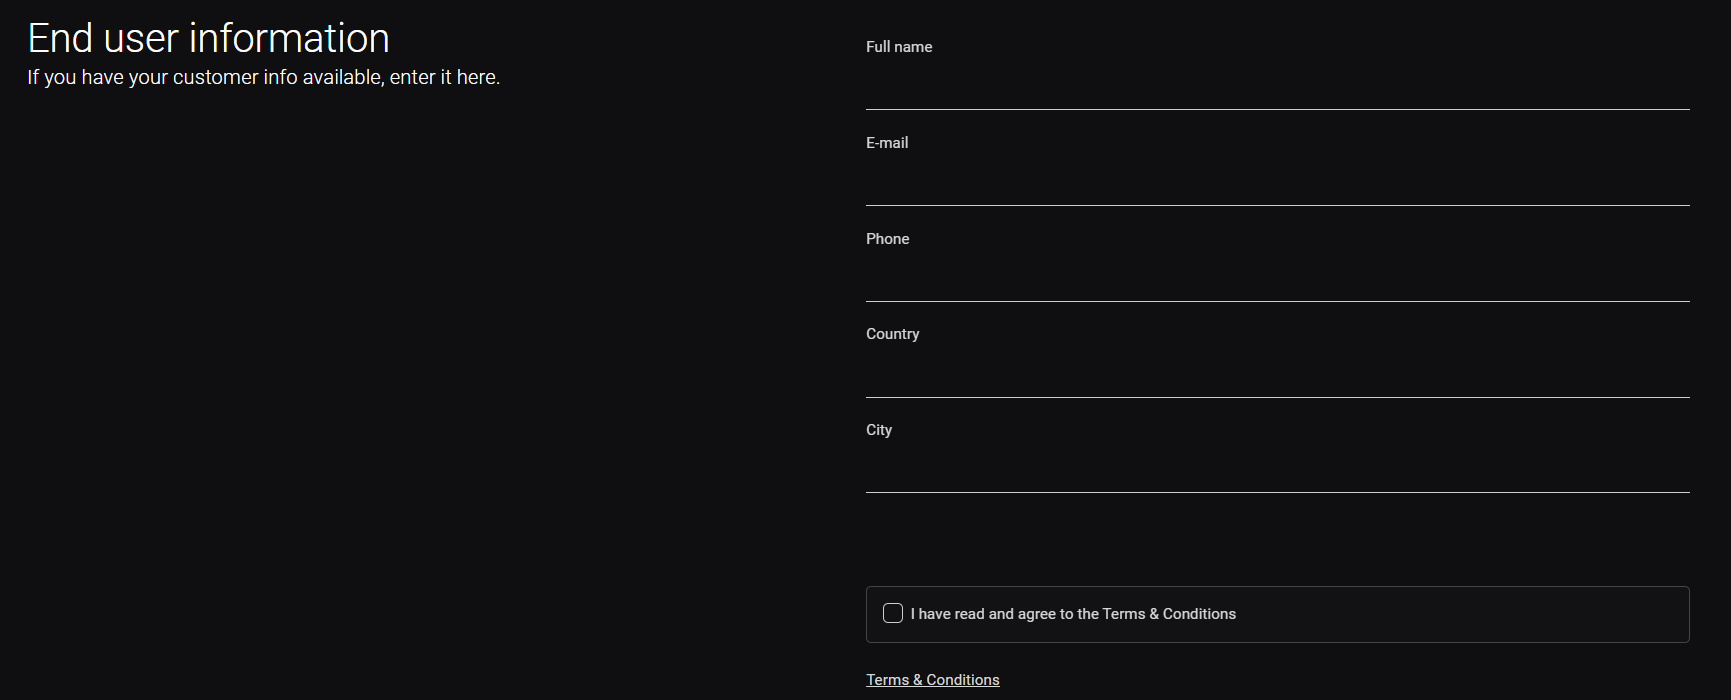Click the customer info subtitle text

coord(263,77)
